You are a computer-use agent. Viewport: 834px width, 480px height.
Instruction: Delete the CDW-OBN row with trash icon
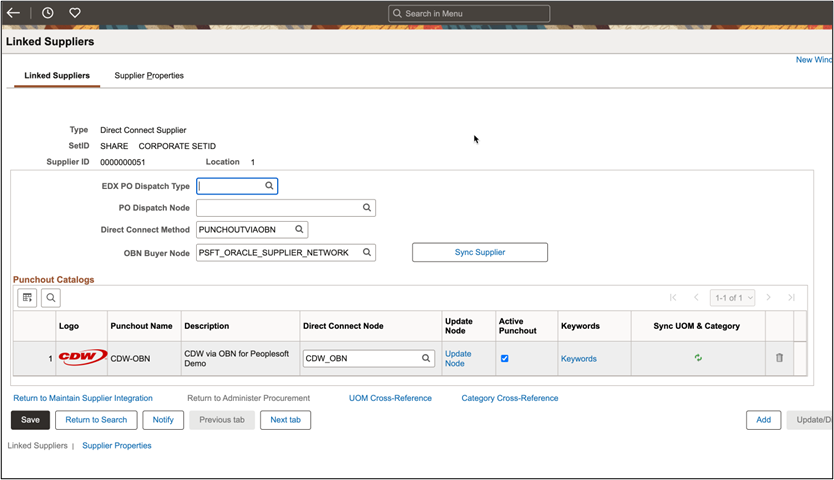click(x=780, y=358)
